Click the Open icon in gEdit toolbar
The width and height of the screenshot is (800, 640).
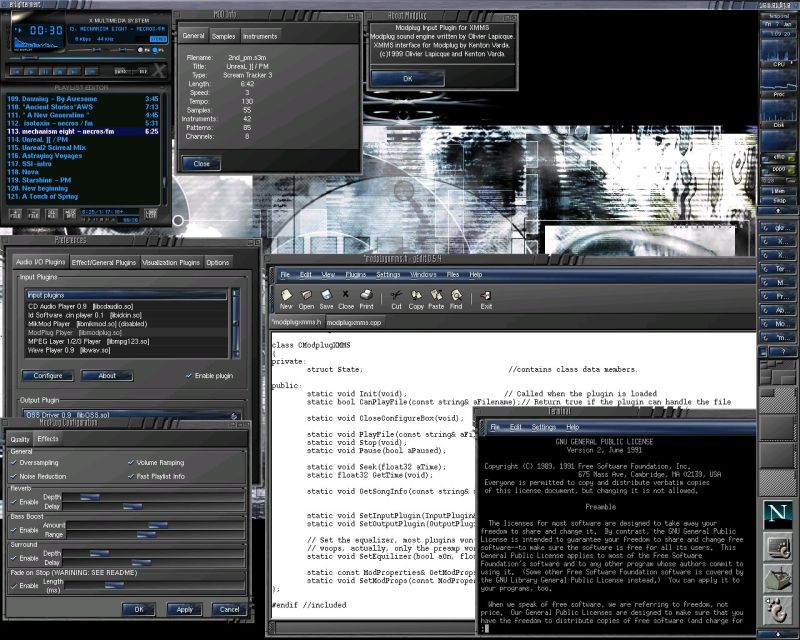(306, 299)
